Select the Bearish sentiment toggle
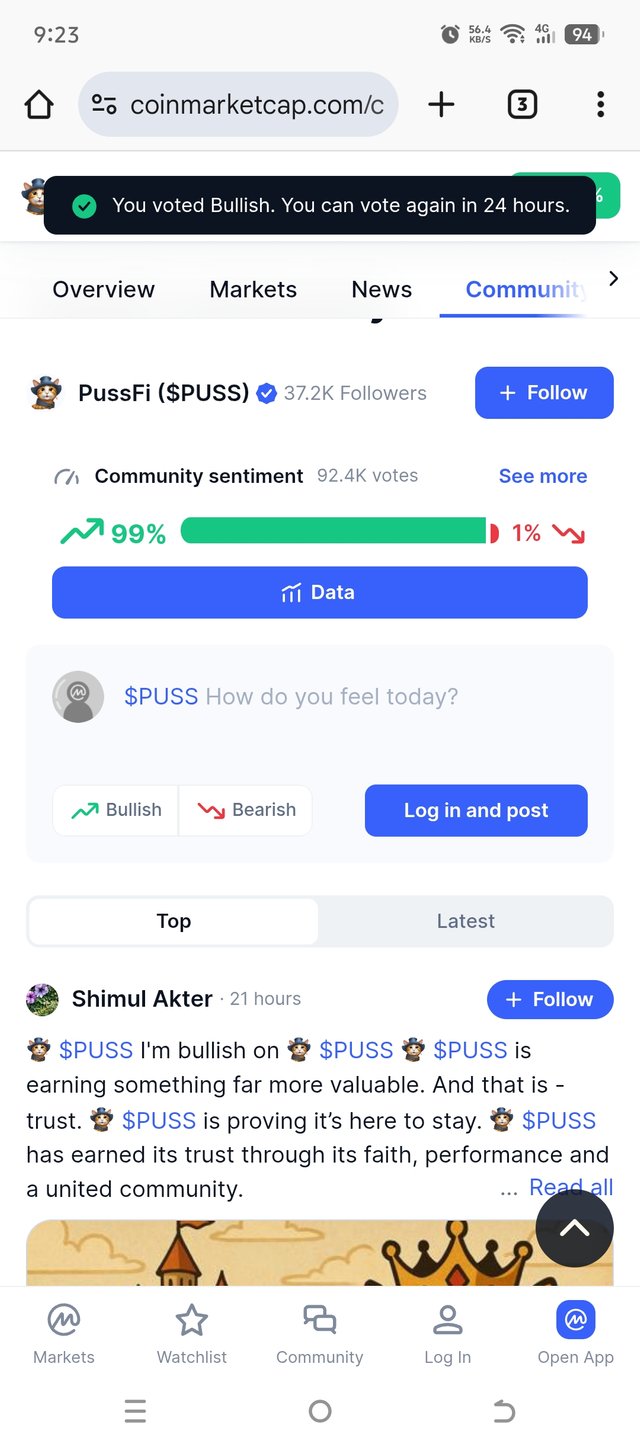 [245, 810]
